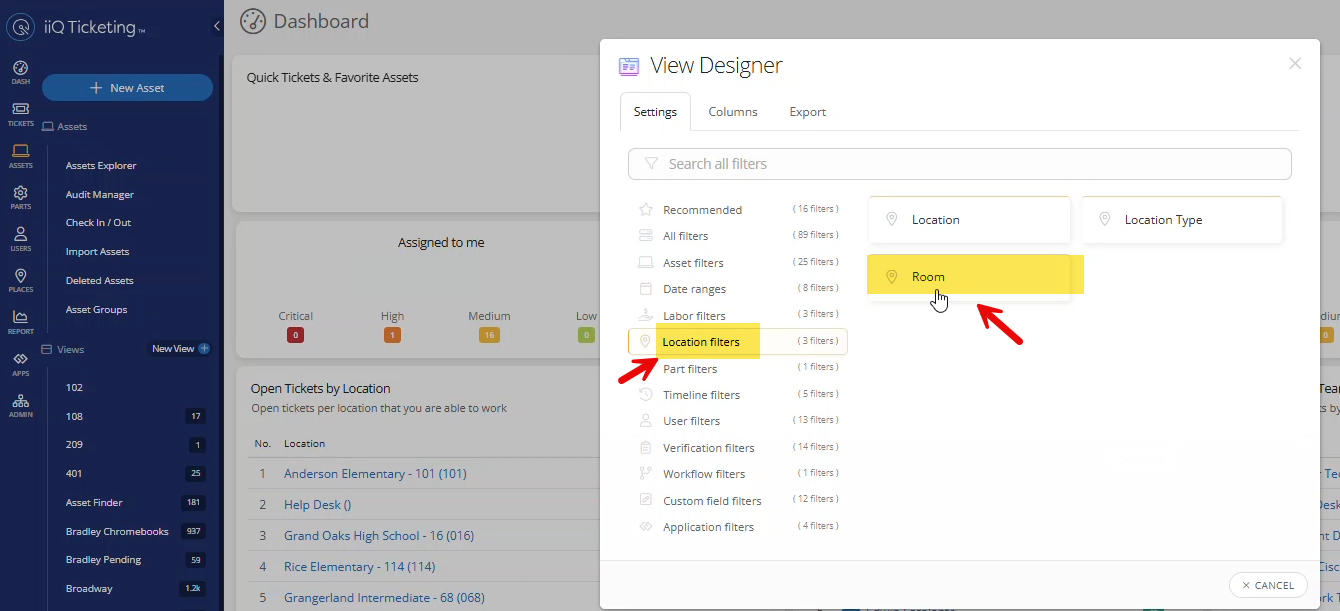
Task: Select the Room filter card
Action: [968, 277]
